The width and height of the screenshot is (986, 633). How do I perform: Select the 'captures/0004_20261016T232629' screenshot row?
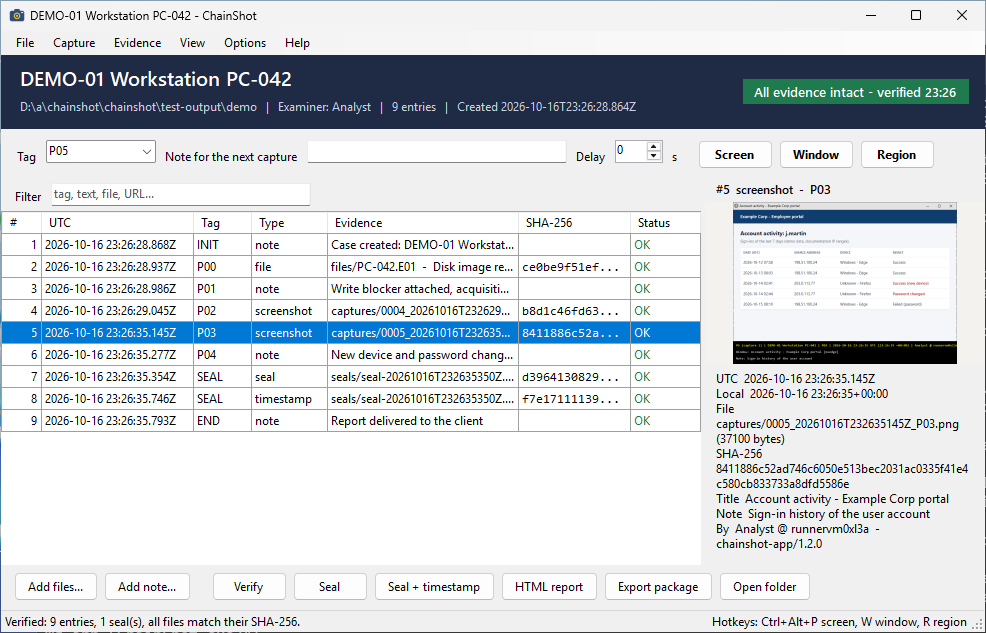click(351, 311)
